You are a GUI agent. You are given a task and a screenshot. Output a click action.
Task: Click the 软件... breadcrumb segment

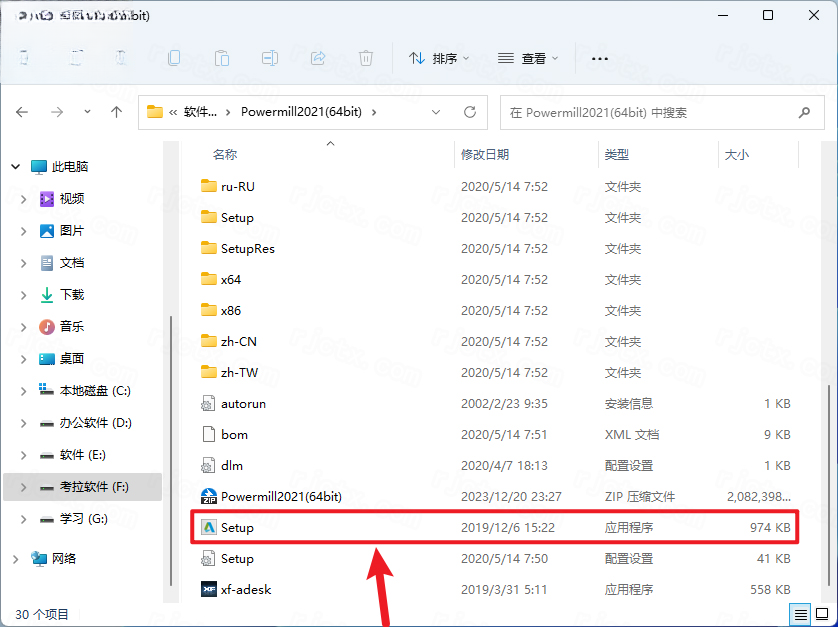click(x=200, y=112)
